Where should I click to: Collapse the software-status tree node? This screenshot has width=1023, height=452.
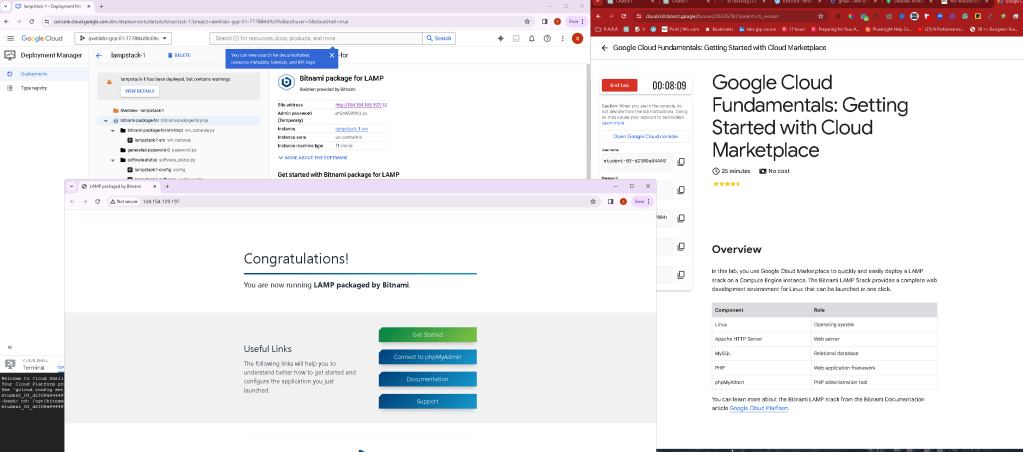click(113, 160)
